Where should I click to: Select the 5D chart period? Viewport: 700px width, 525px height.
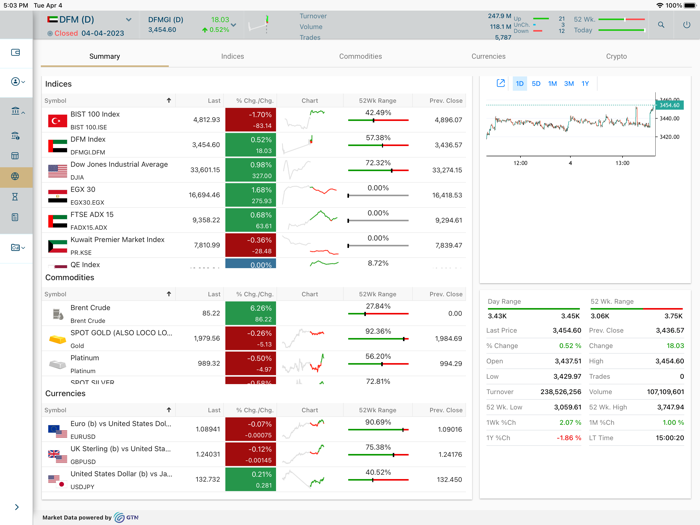tap(536, 83)
